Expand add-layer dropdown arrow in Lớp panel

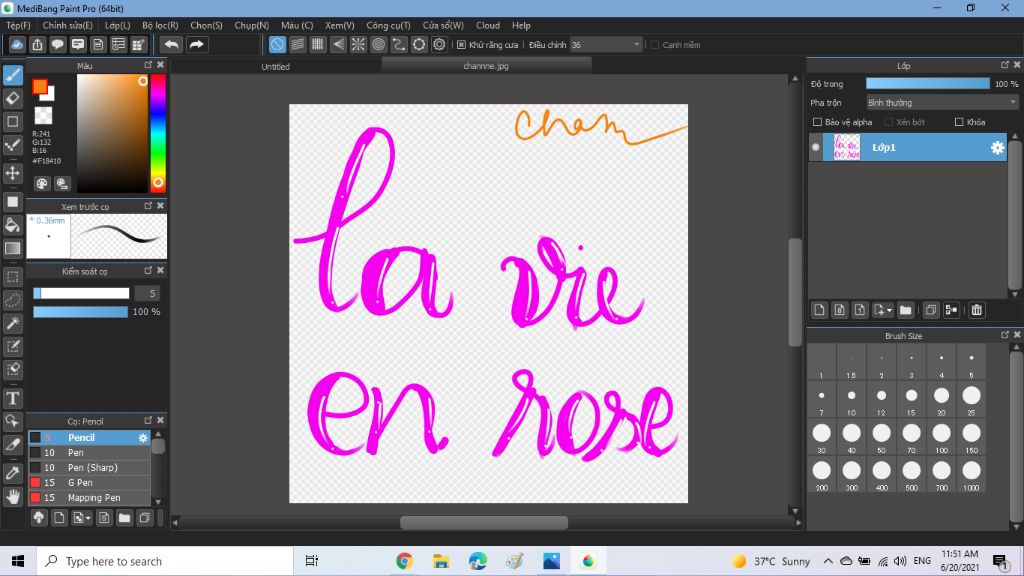[x=889, y=311]
